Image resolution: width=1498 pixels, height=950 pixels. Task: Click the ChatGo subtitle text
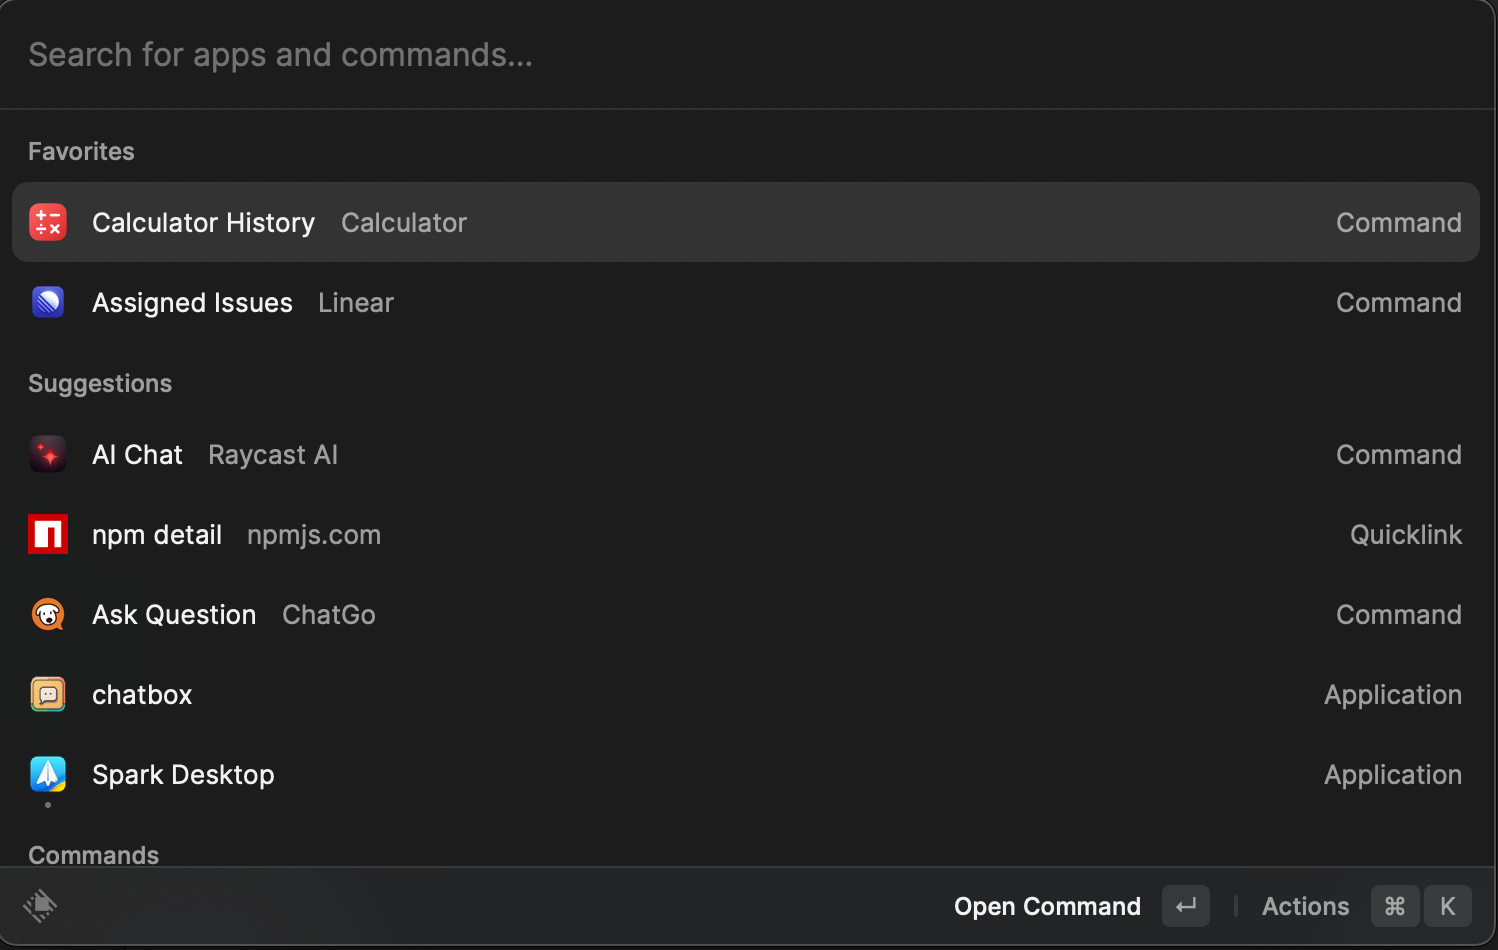point(329,615)
